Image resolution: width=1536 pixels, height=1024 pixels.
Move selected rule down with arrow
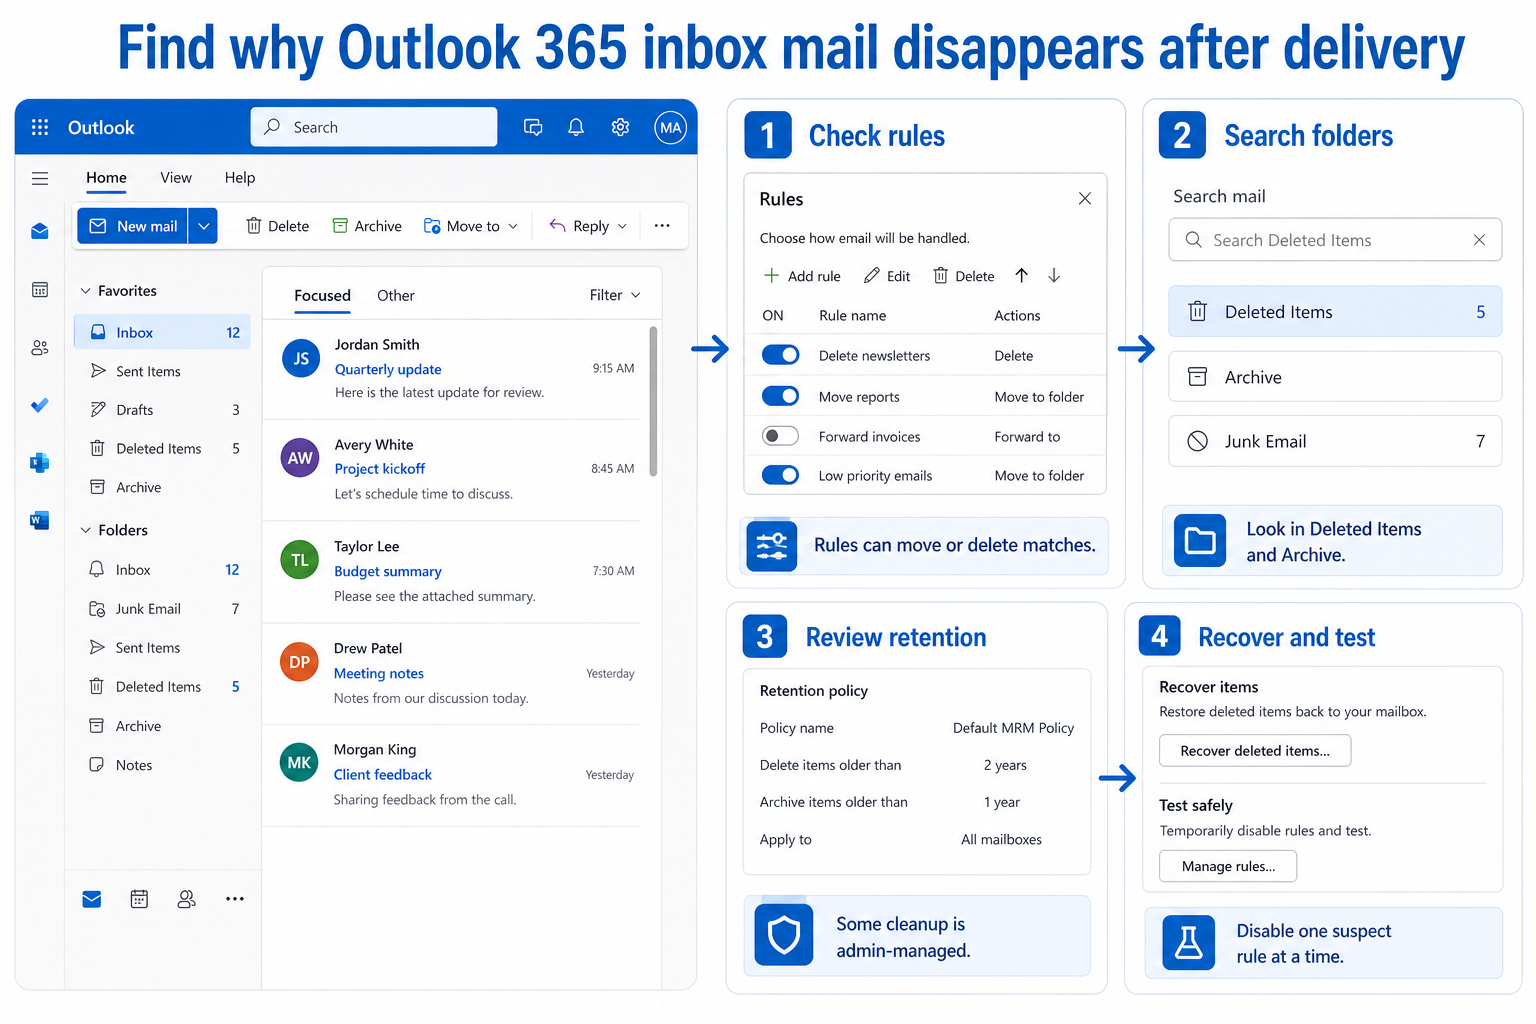1054,275
